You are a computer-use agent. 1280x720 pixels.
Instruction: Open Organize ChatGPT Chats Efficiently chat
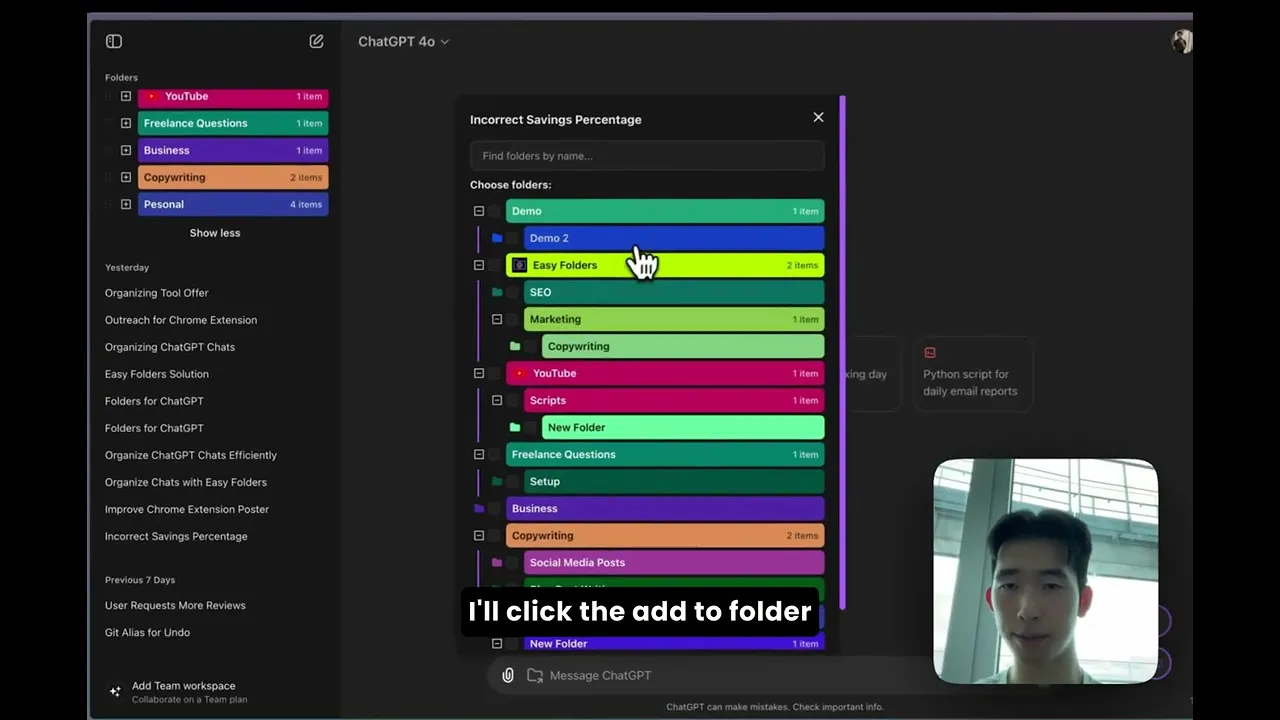pyautogui.click(x=191, y=455)
